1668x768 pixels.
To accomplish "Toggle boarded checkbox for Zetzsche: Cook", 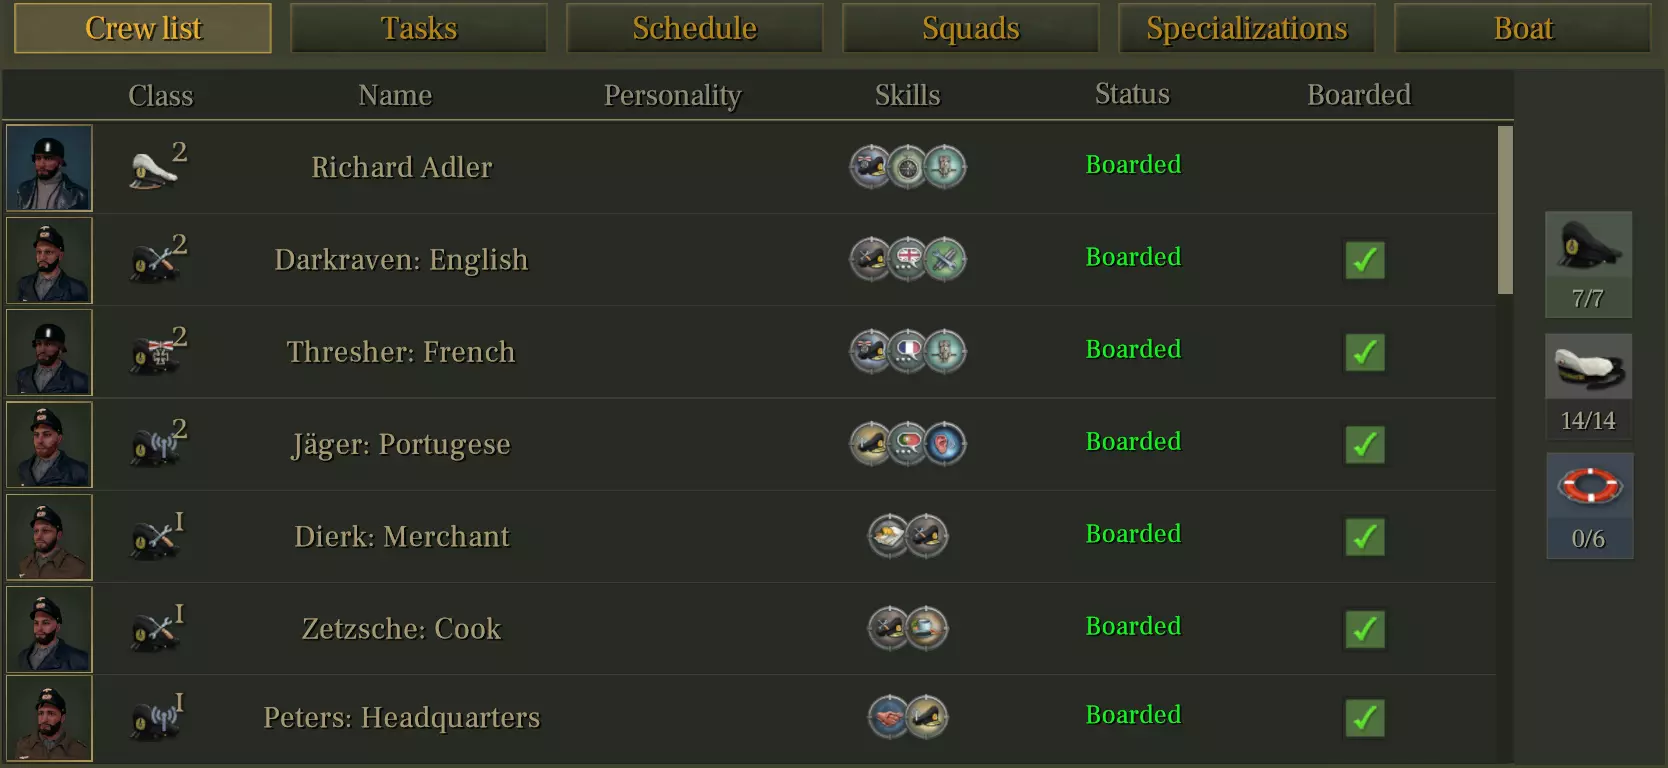I will pos(1364,629).
